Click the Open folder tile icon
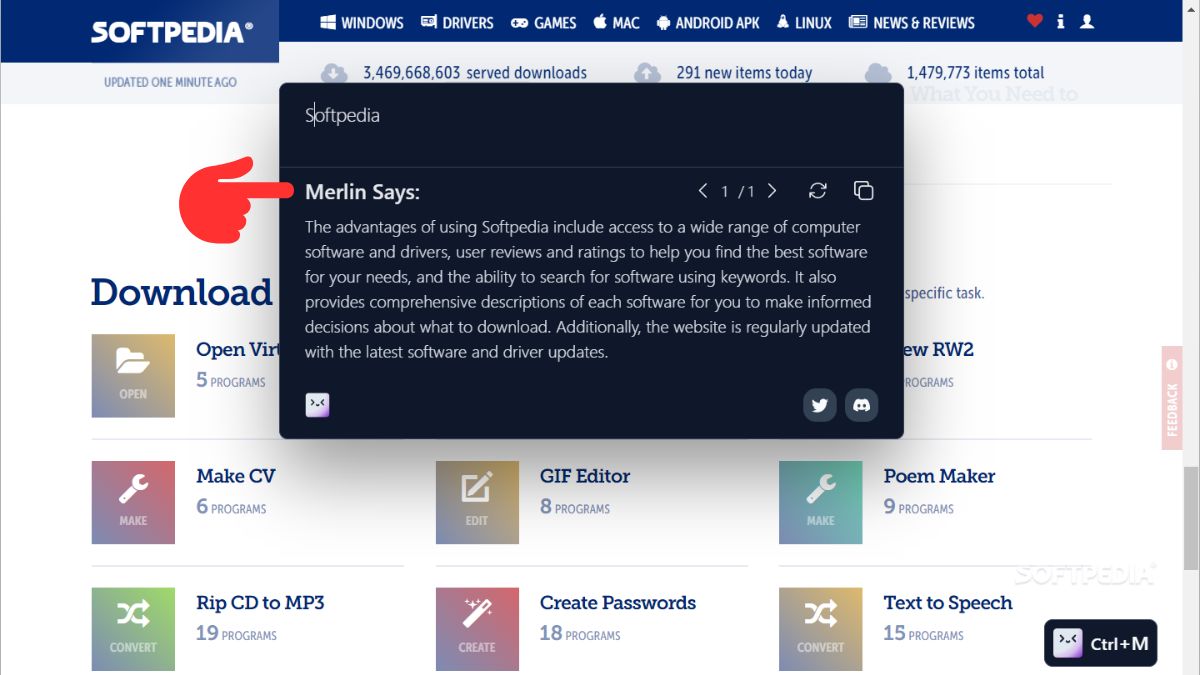 click(133, 375)
